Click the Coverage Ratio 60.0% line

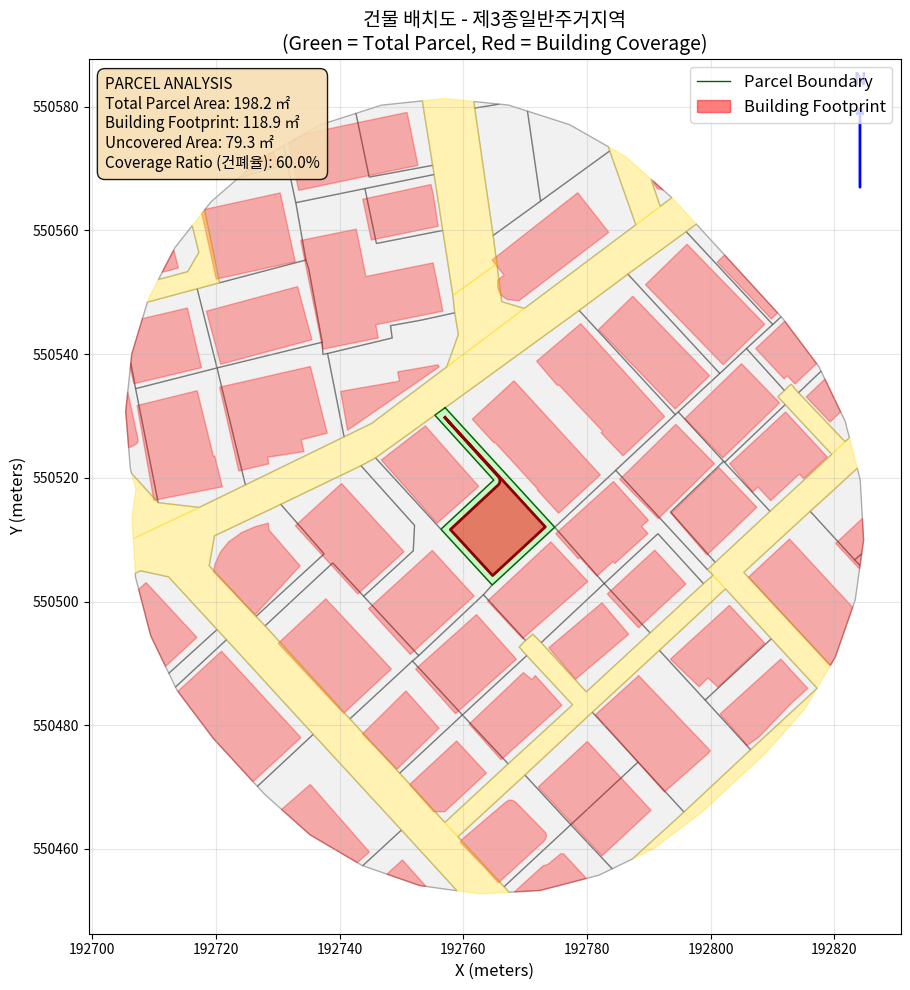coord(212,162)
